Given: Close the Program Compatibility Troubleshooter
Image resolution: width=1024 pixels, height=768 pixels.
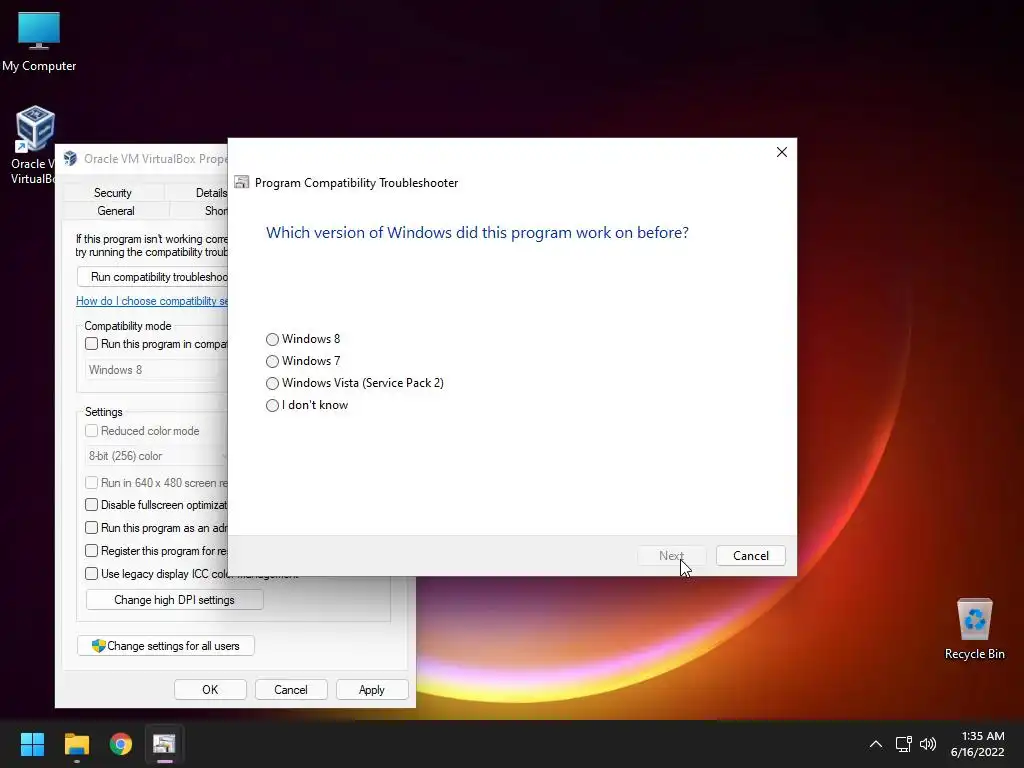Looking at the screenshot, I should pyautogui.click(x=782, y=152).
